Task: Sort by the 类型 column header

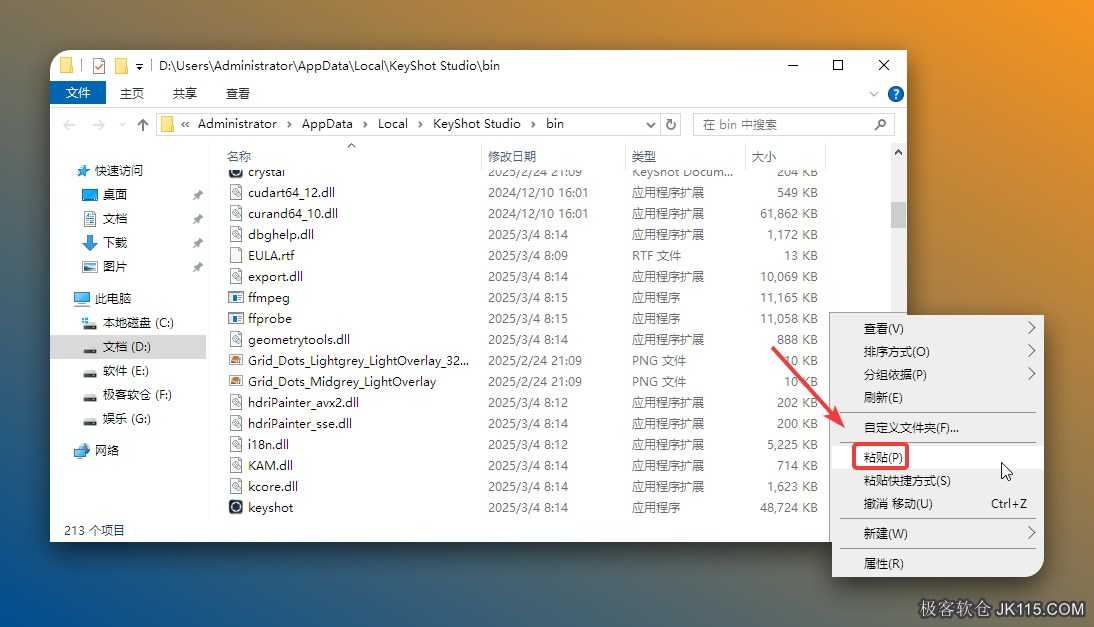Action: click(644, 156)
